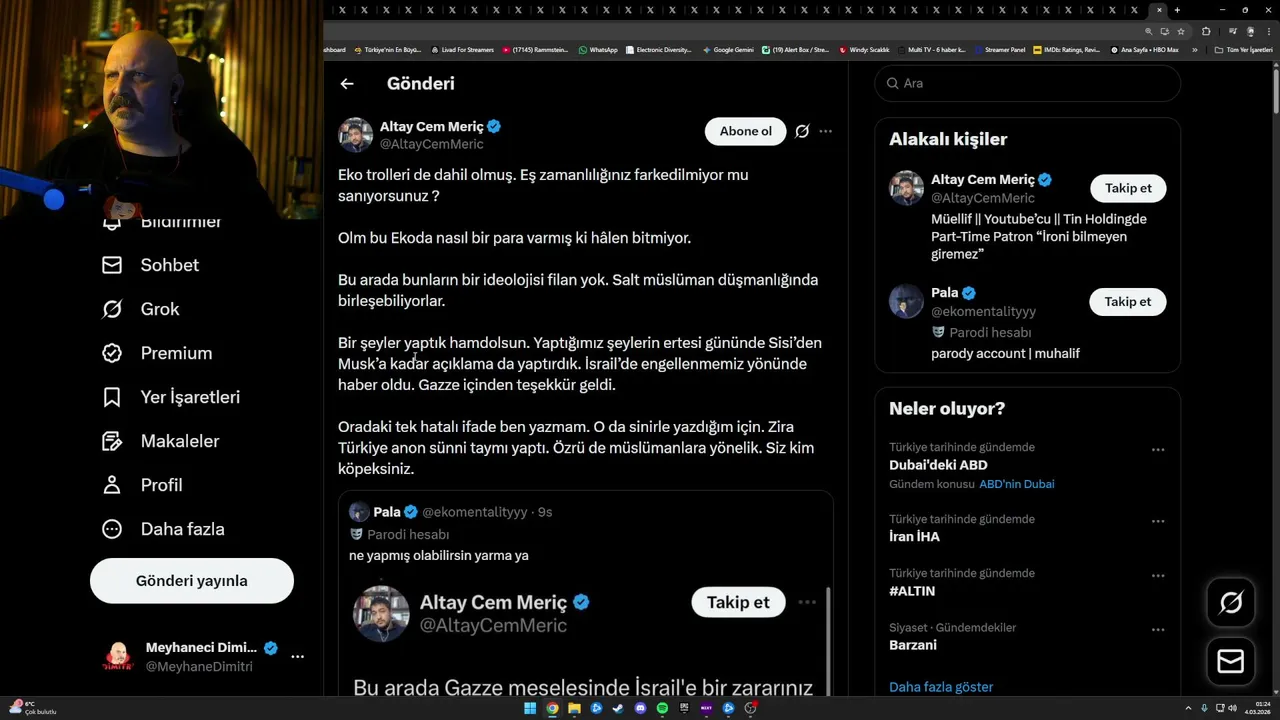Open the Windy: Sıcaklık bookmark

865,49
